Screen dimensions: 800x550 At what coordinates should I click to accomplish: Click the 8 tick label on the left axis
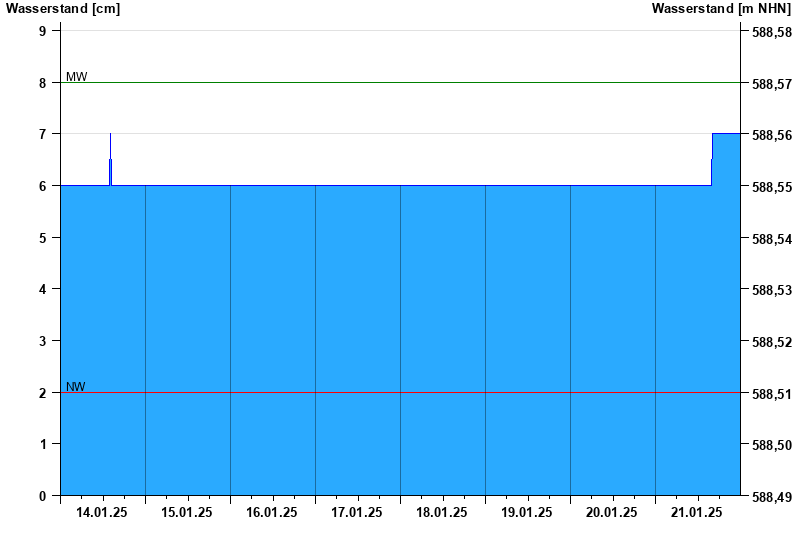click(43, 83)
